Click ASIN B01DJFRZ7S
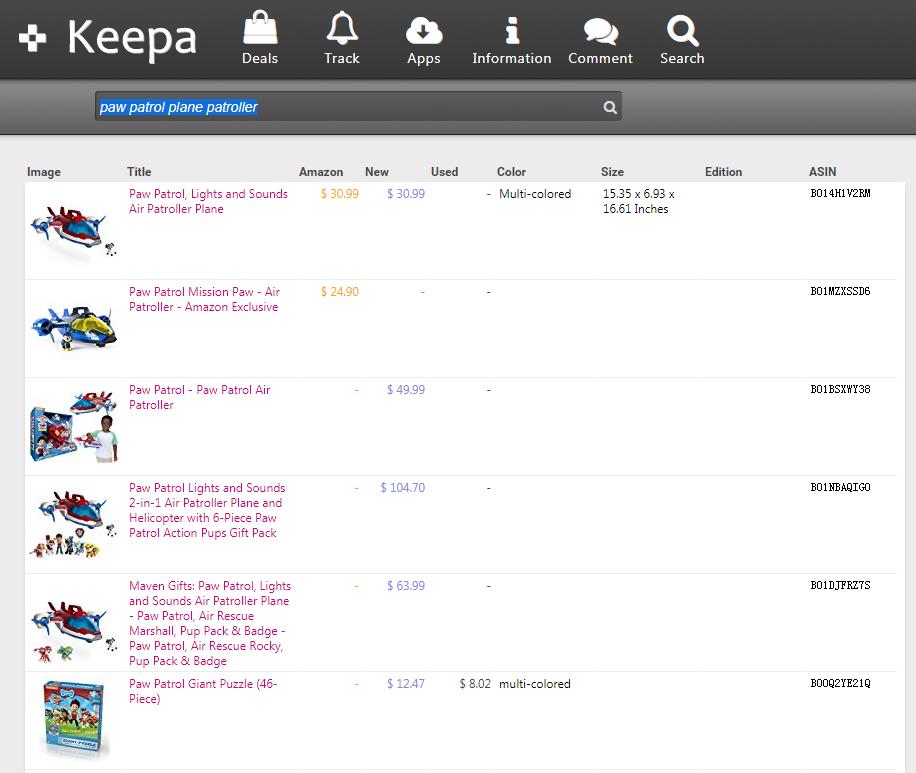This screenshot has width=916, height=773. point(840,585)
